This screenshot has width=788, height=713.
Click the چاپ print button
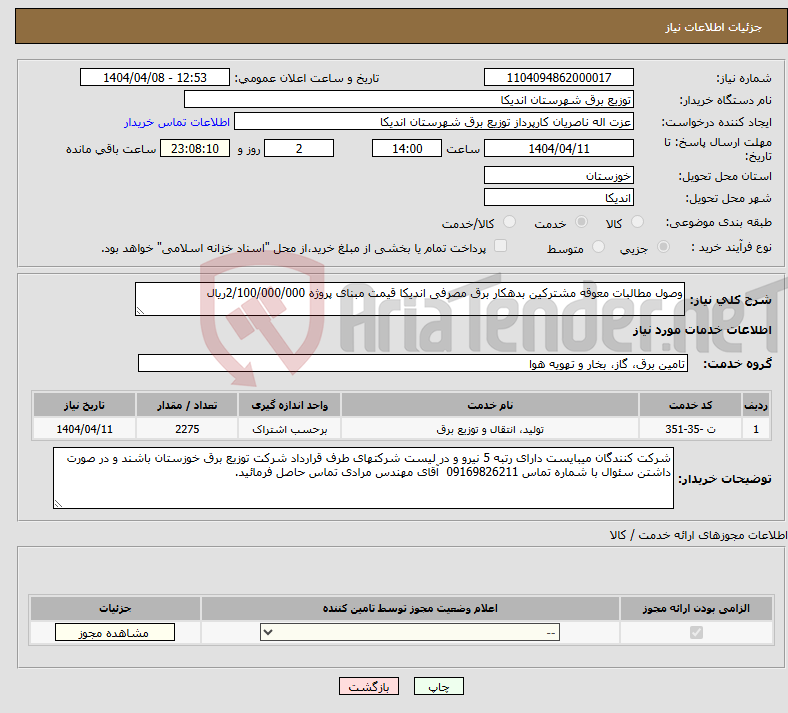coord(439,686)
